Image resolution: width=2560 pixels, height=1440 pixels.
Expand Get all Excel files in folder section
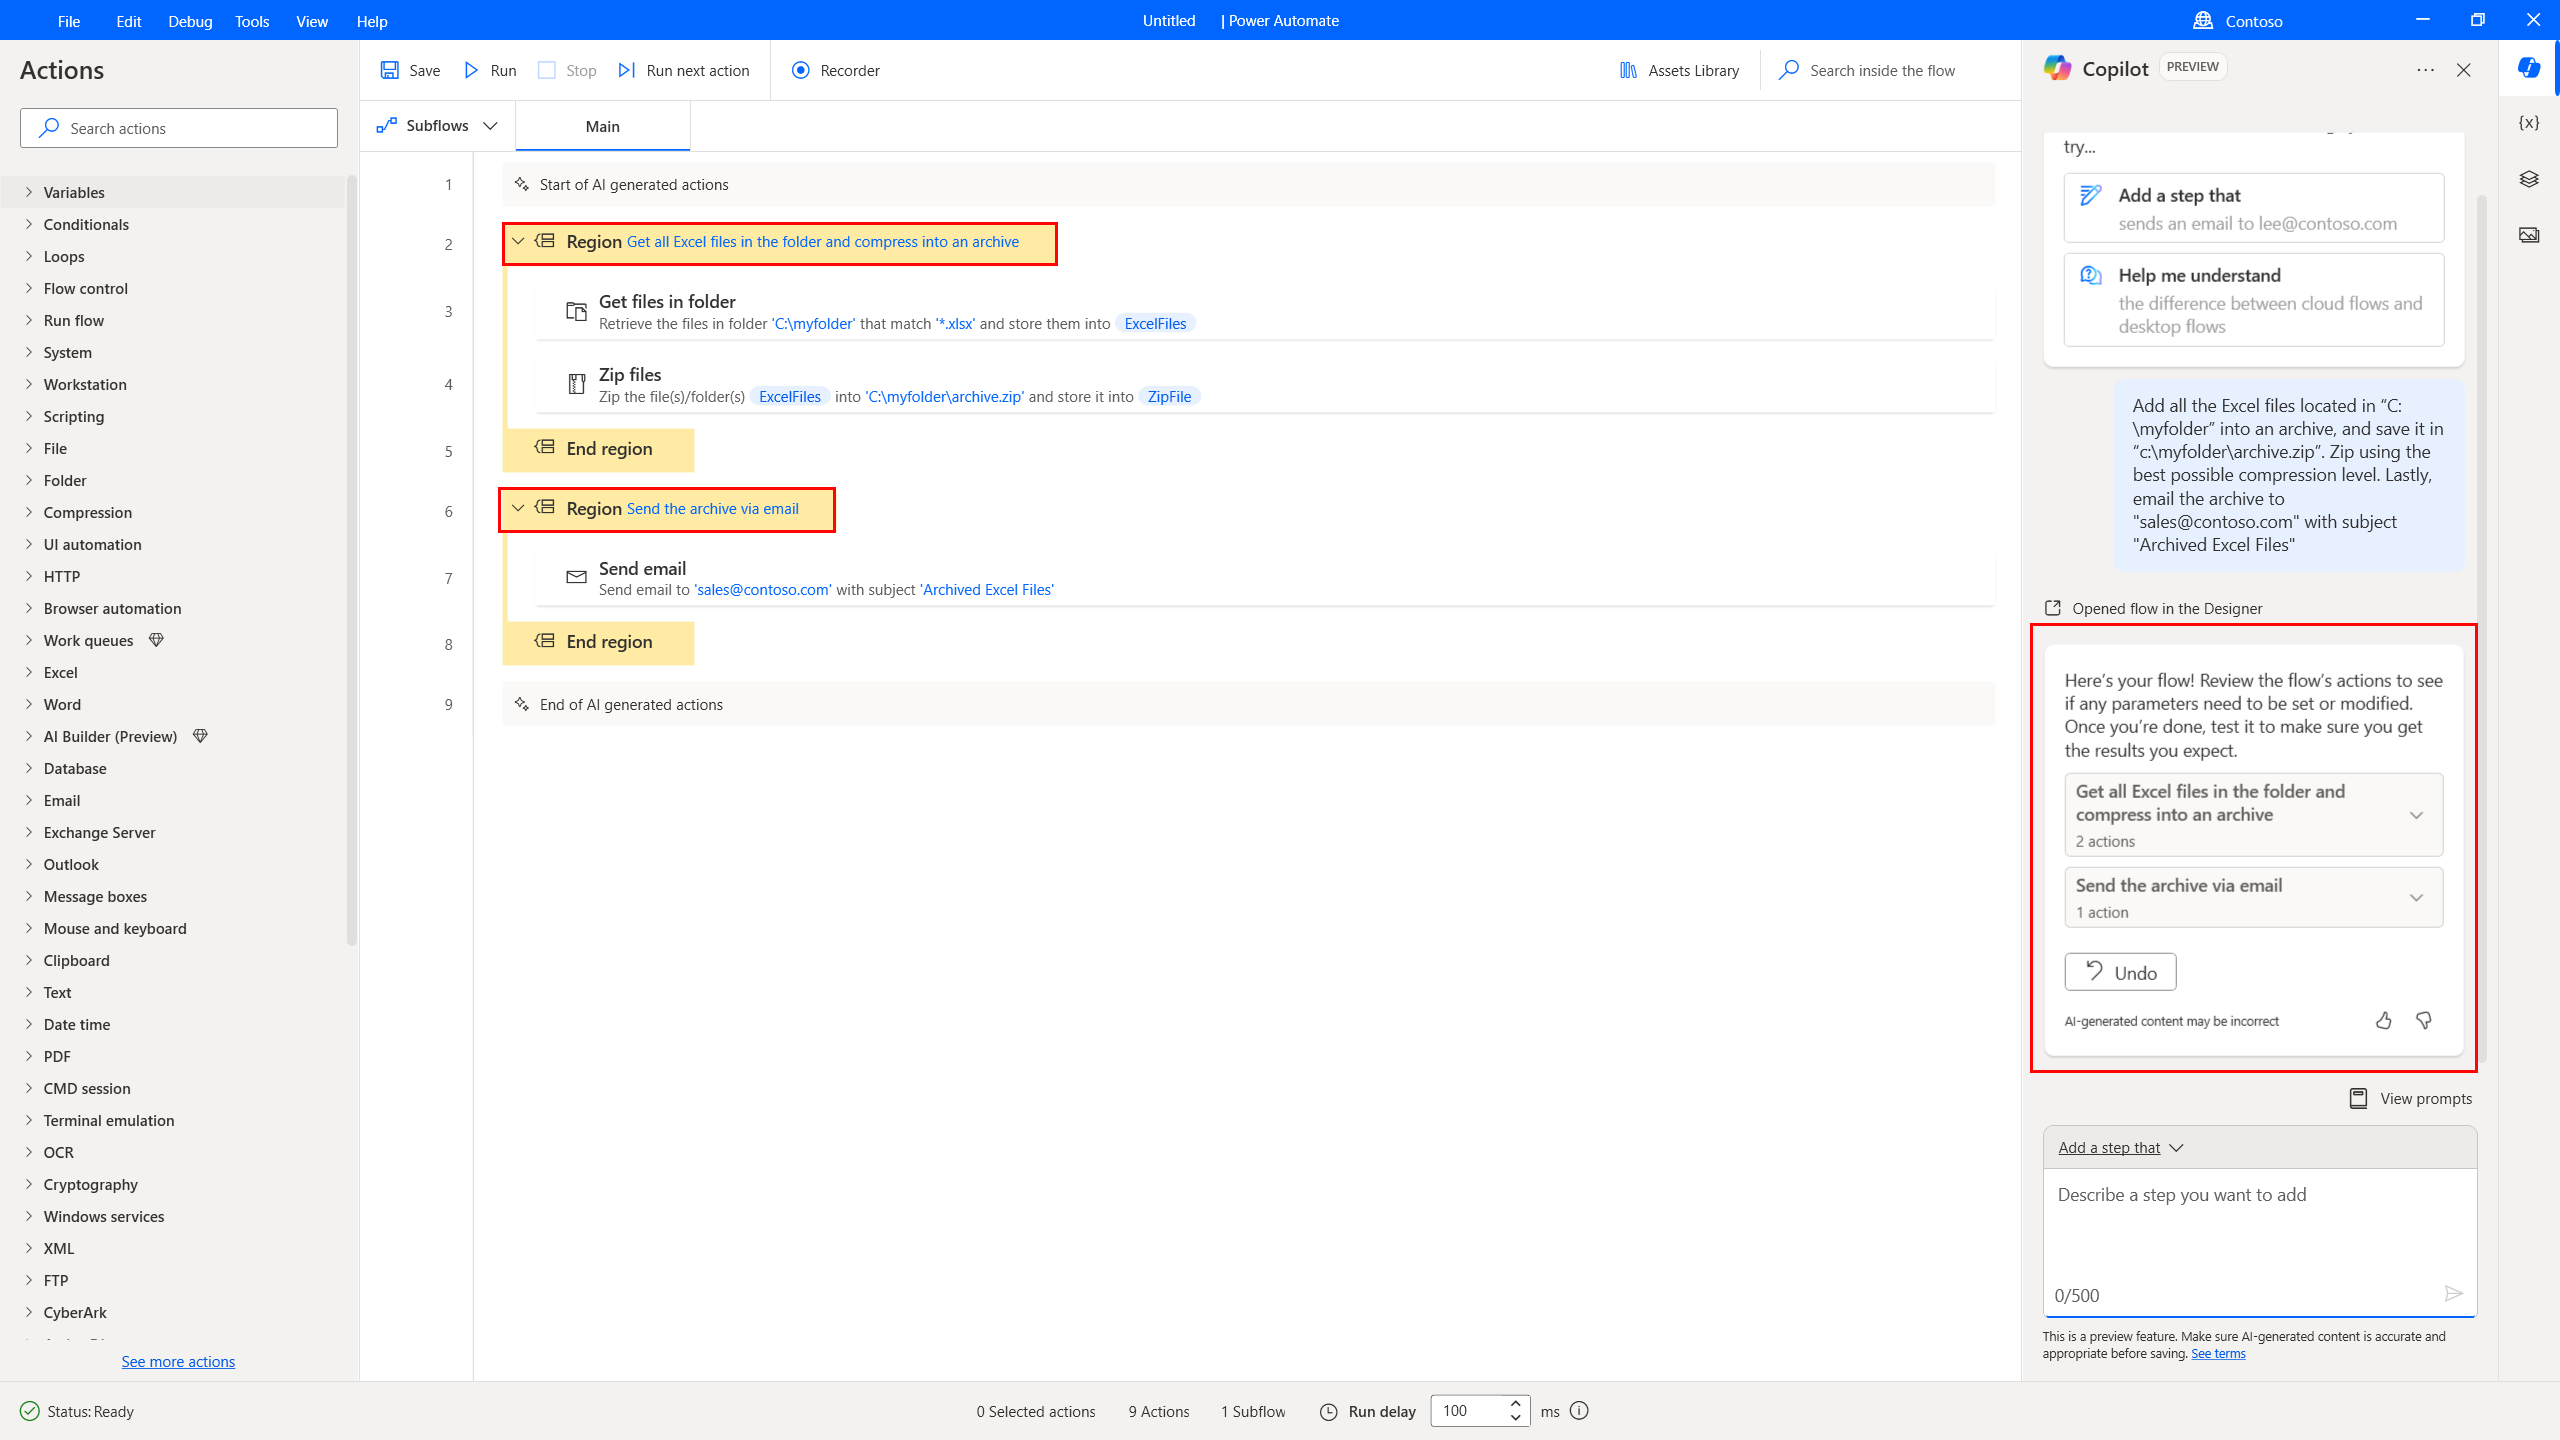[2418, 814]
